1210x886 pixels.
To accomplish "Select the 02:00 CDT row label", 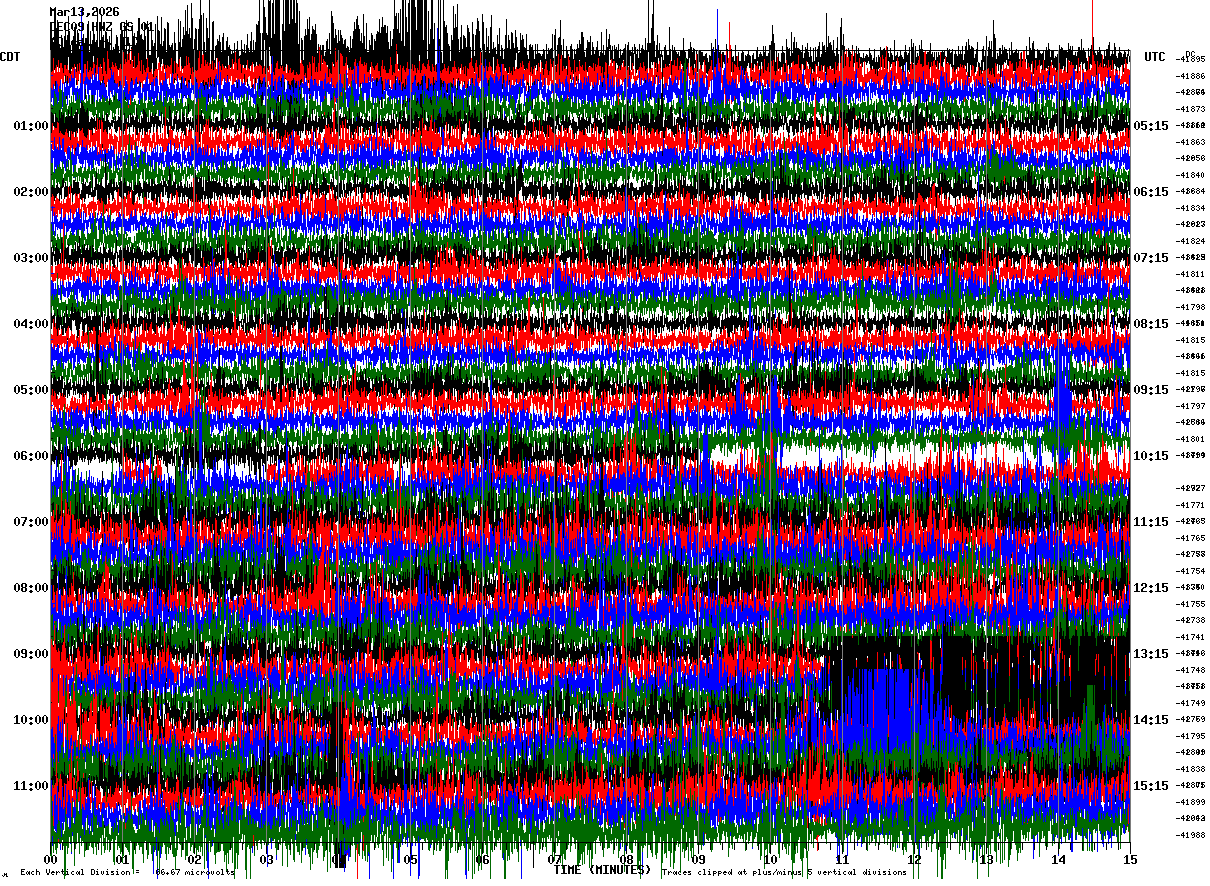I will pos(30,192).
